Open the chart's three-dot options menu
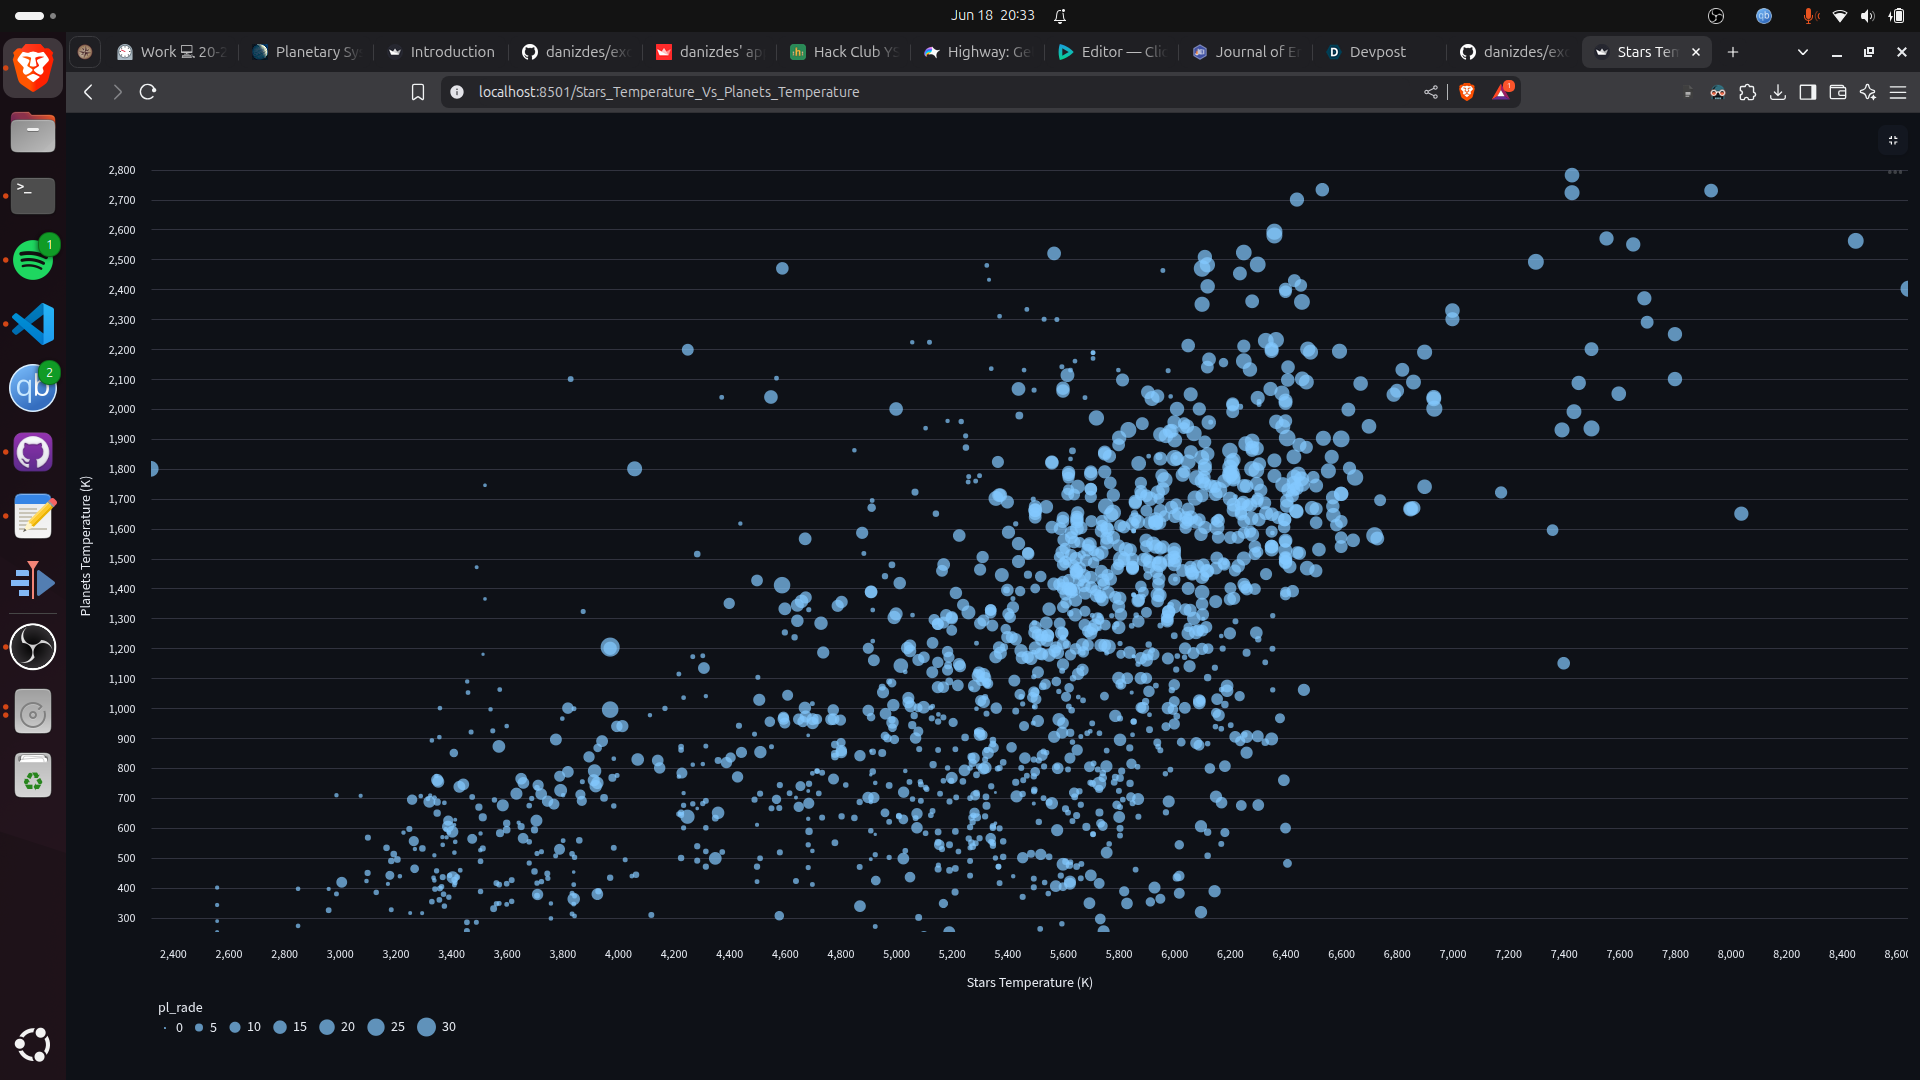Viewport: 1920px width, 1080px height. point(1894,172)
